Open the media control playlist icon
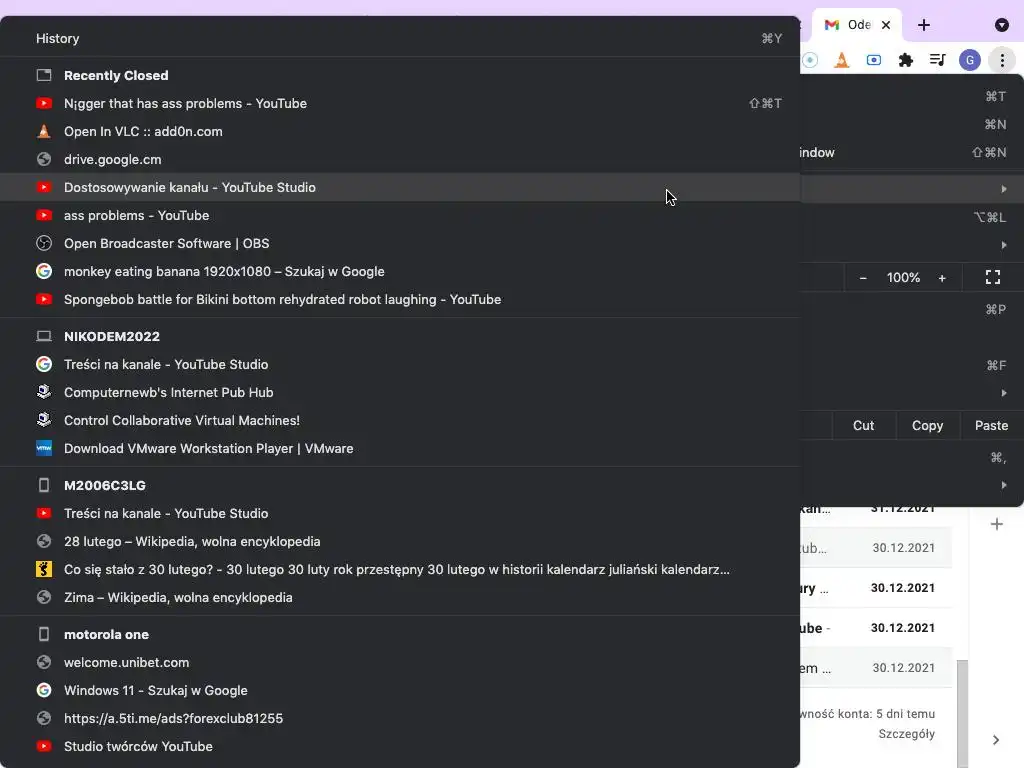Viewport: 1024px width, 768px height. (937, 60)
